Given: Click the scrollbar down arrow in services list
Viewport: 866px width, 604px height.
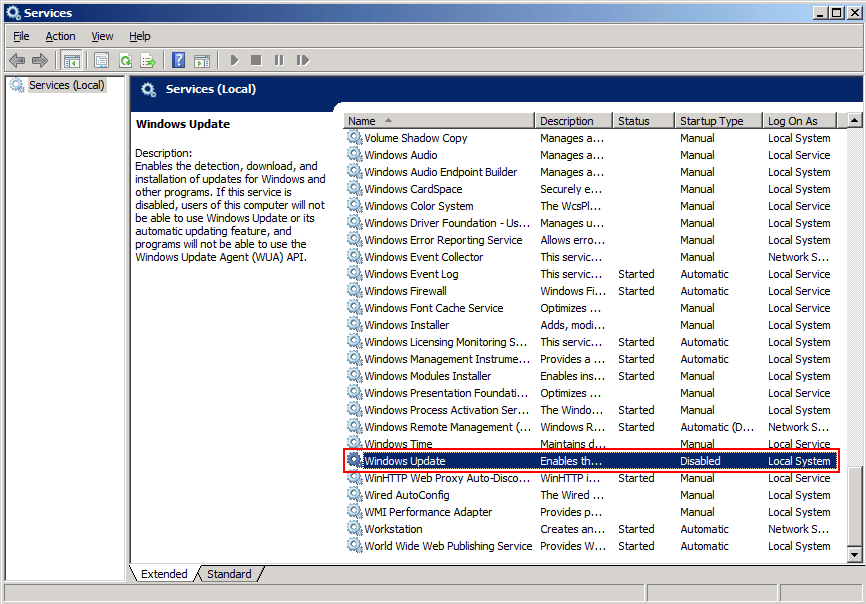Looking at the screenshot, I should click(854, 554).
